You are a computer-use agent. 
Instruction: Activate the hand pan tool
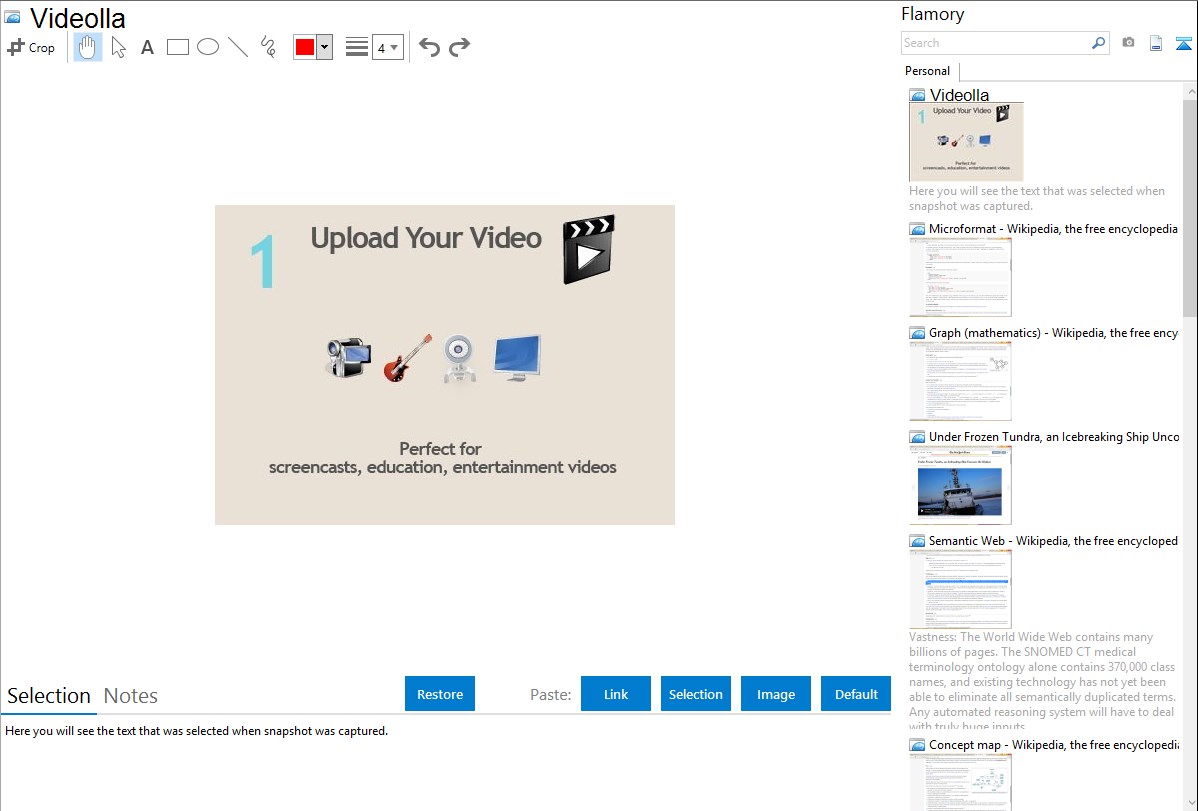click(x=88, y=47)
